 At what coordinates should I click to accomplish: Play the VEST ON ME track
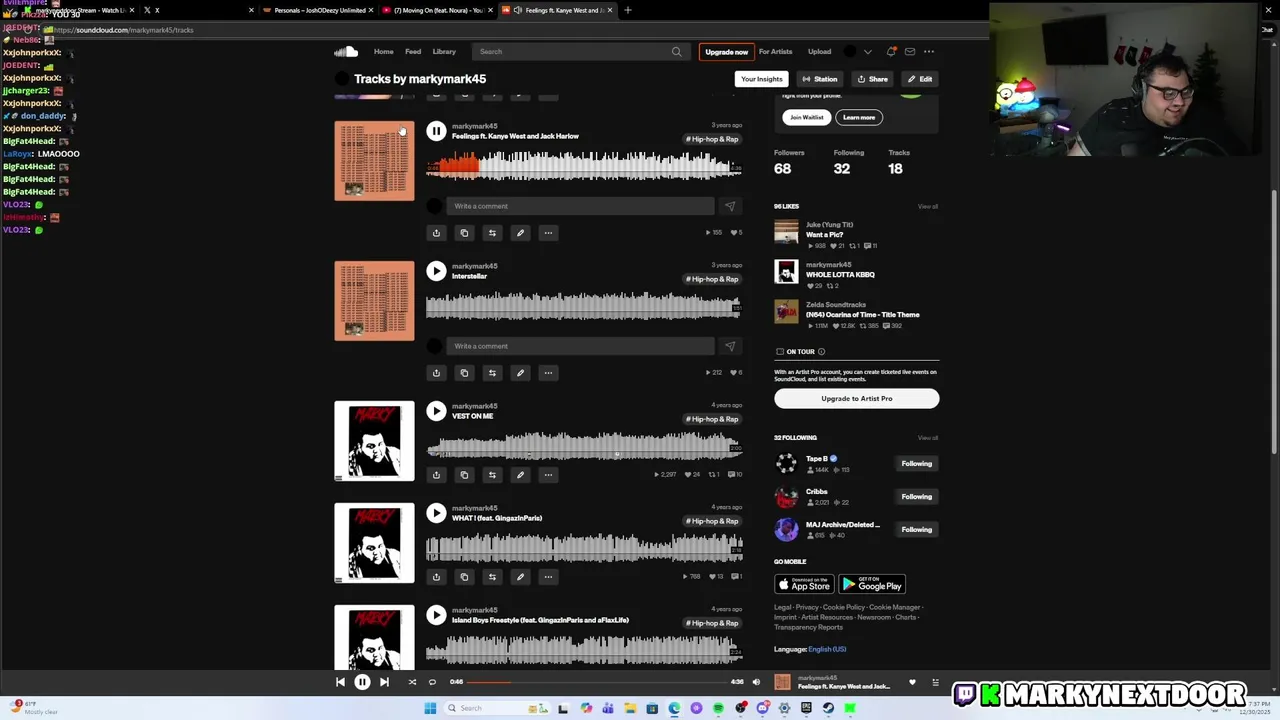click(x=436, y=411)
